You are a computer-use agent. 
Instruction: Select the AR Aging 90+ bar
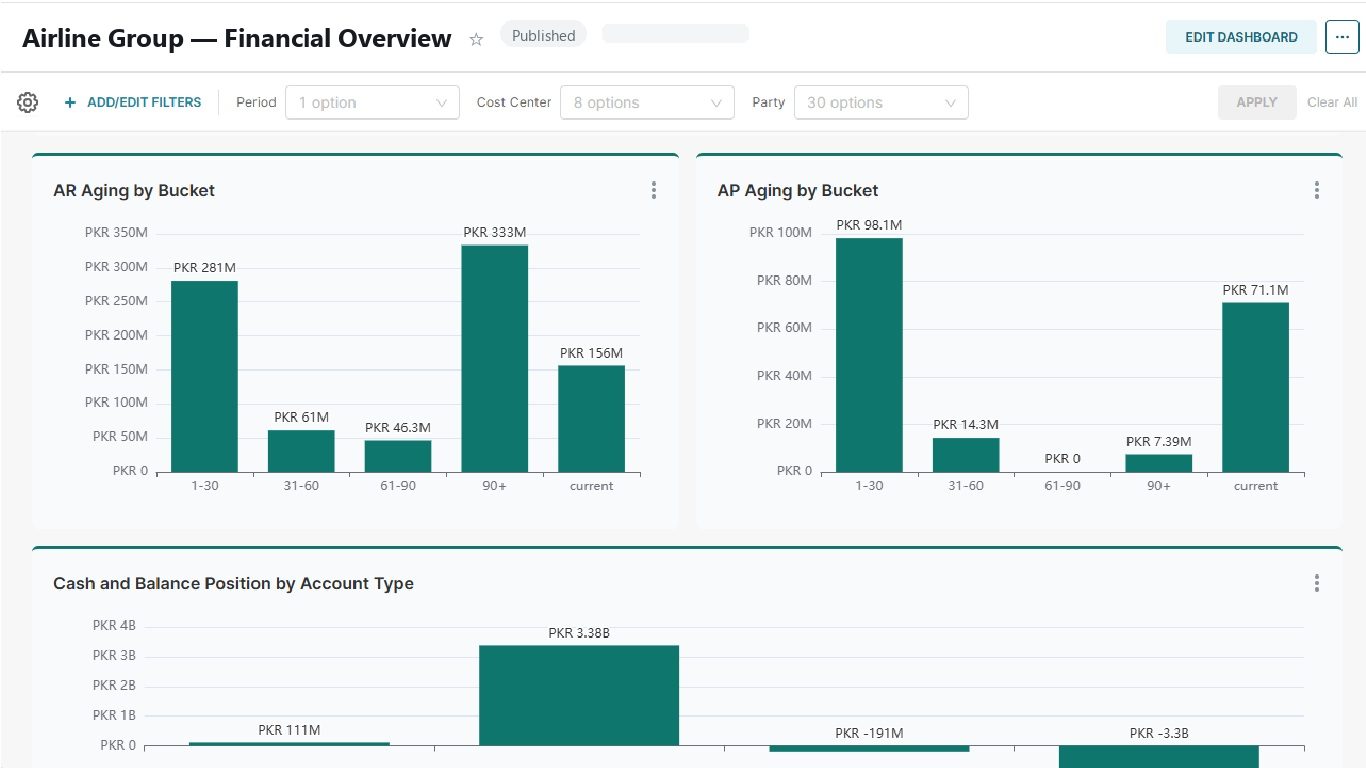coord(495,358)
